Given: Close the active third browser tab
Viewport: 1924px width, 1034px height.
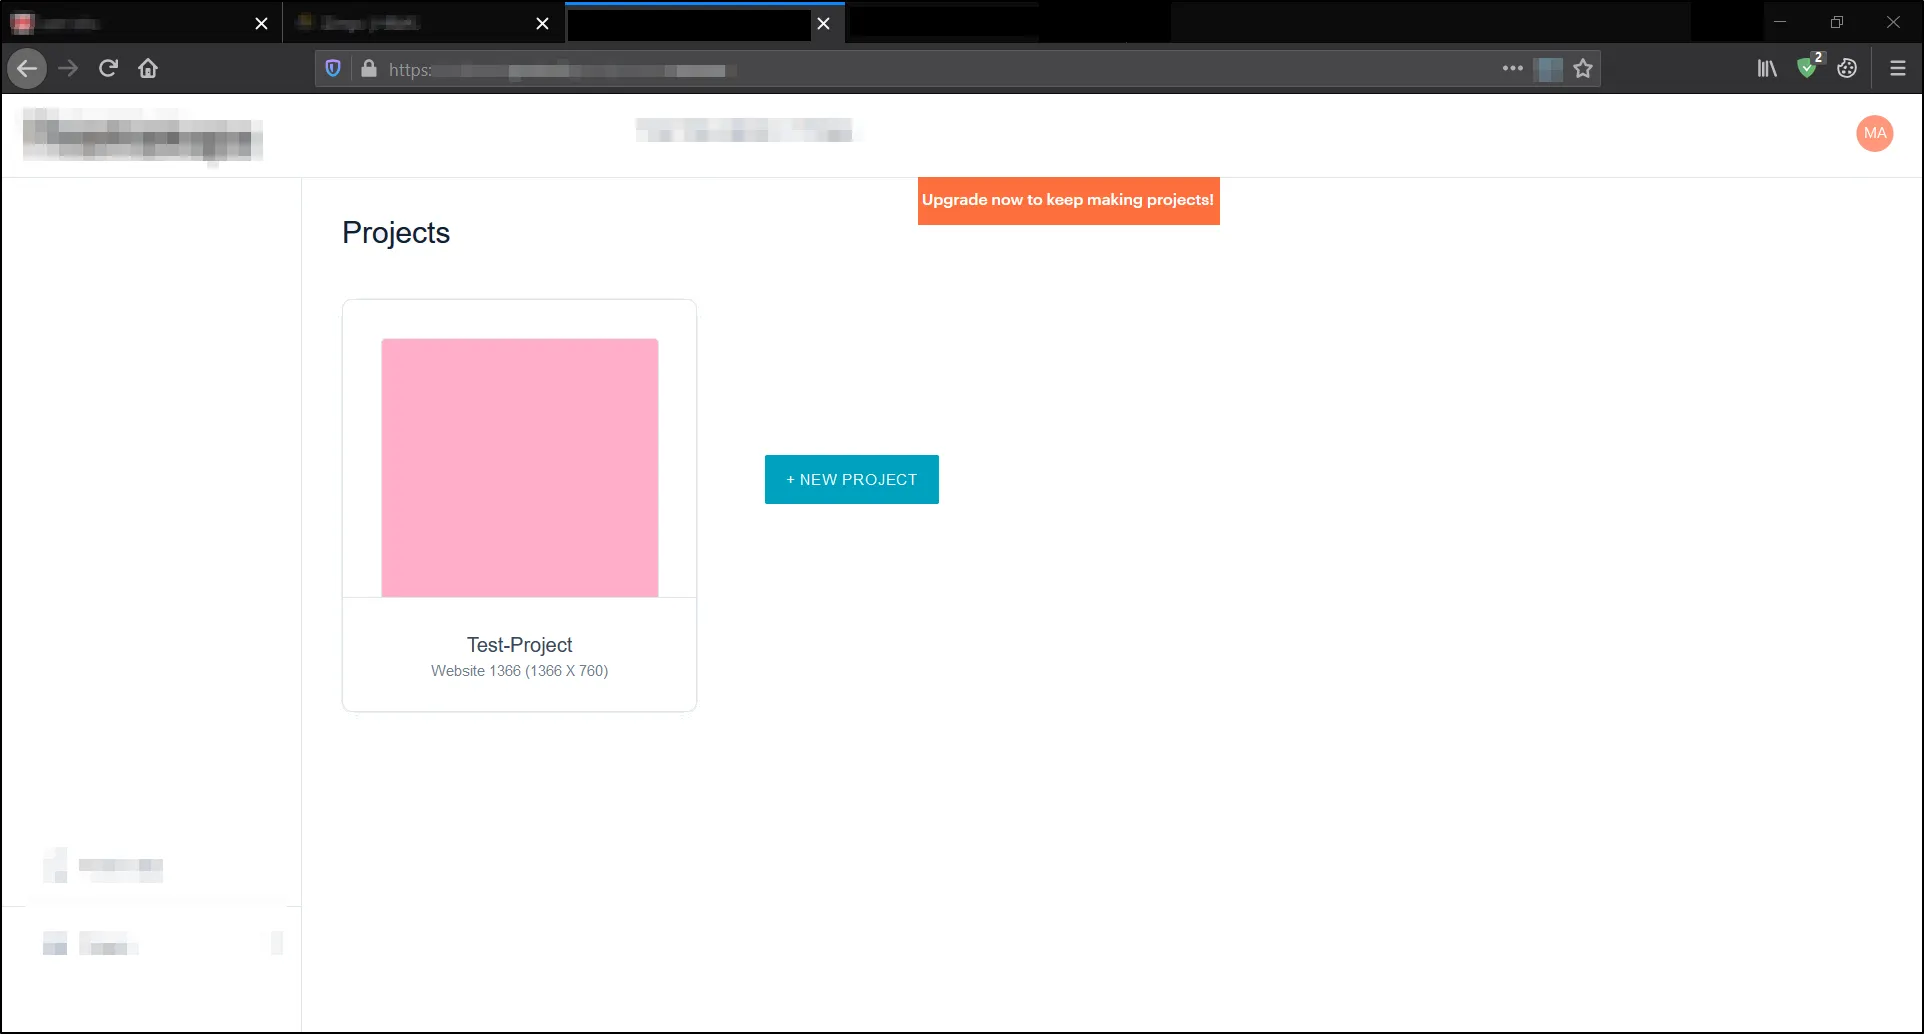Looking at the screenshot, I should pyautogui.click(x=823, y=23).
